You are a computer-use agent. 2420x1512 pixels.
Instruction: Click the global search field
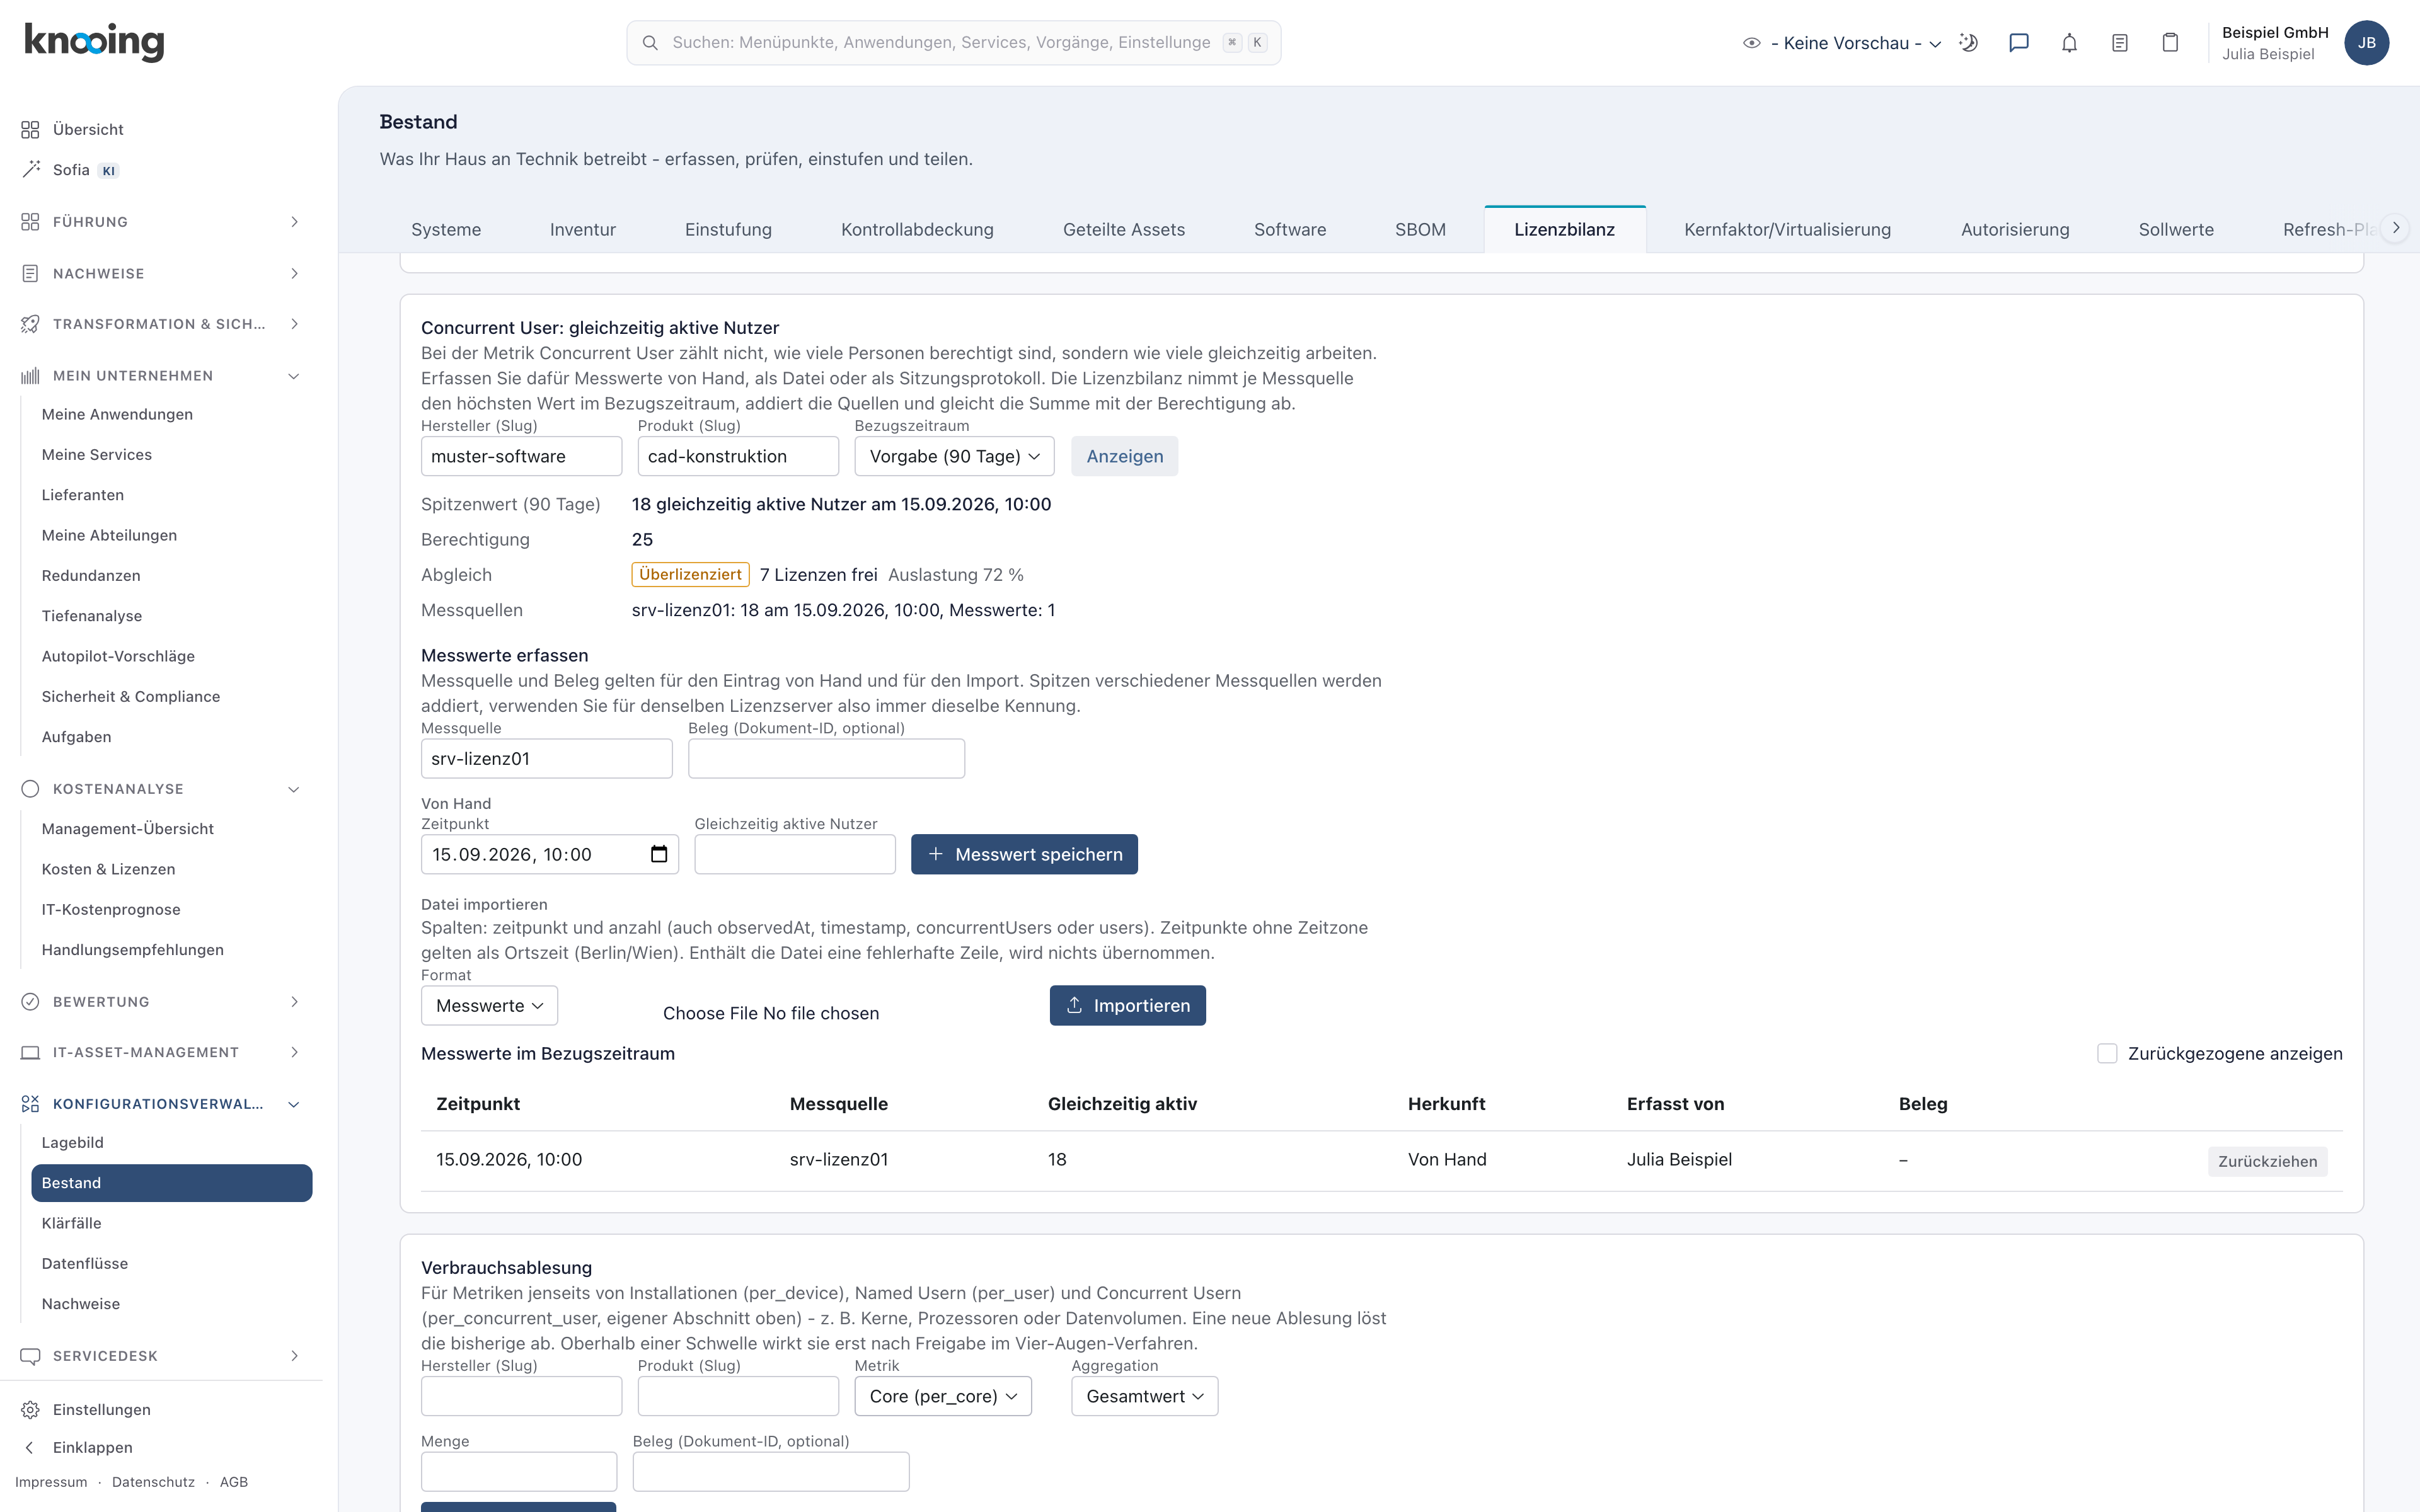(953, 43)
